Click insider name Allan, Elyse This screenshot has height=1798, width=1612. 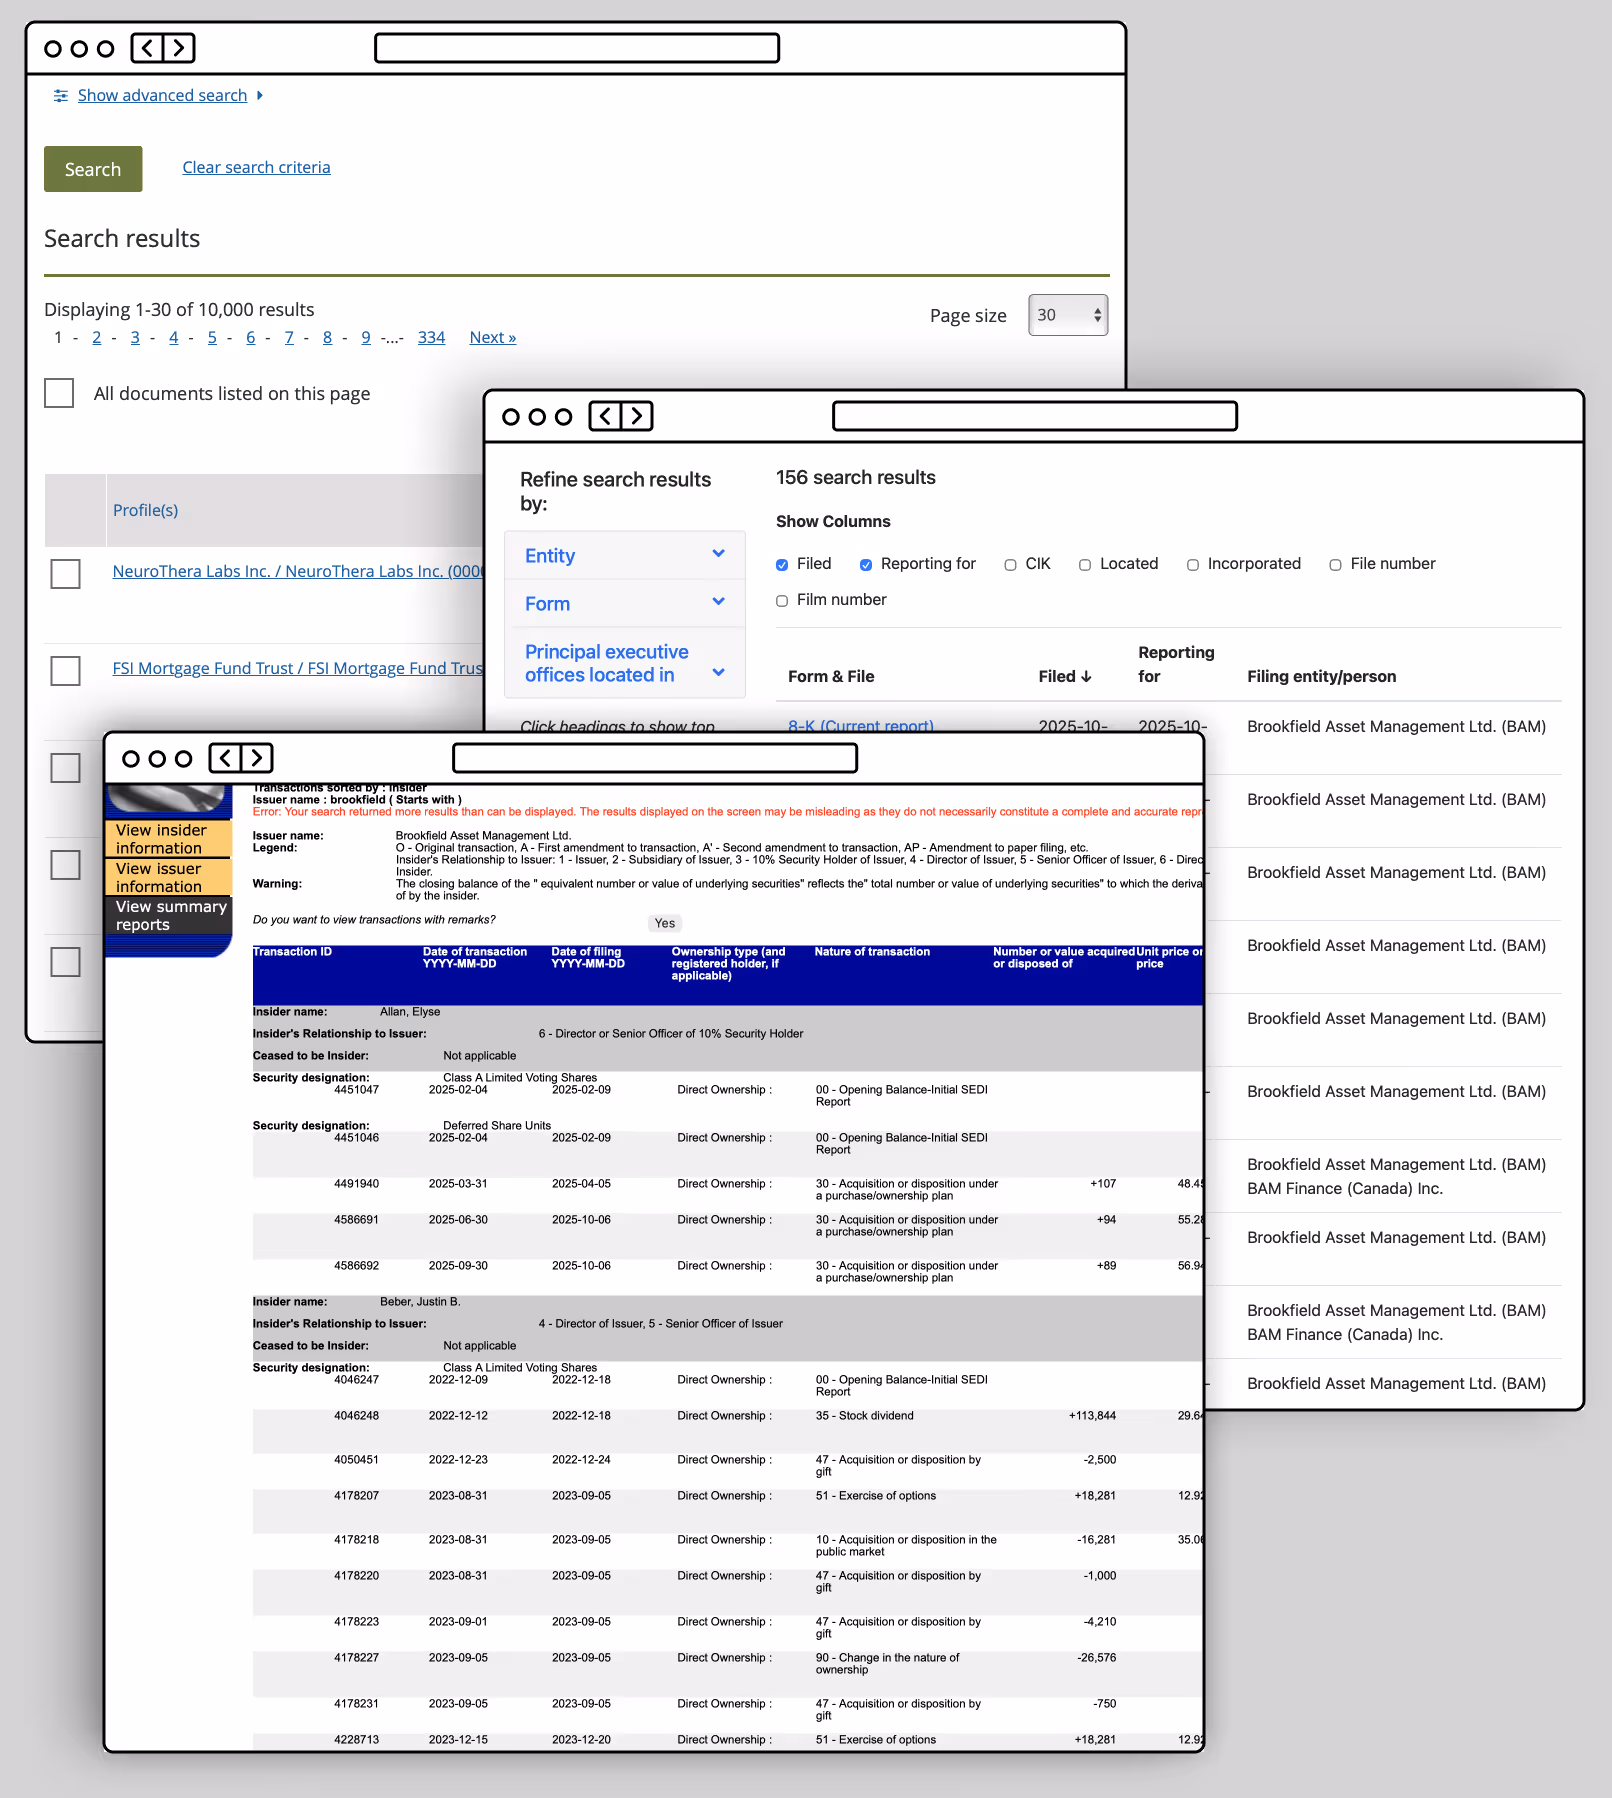click(x=410, y=1012)
